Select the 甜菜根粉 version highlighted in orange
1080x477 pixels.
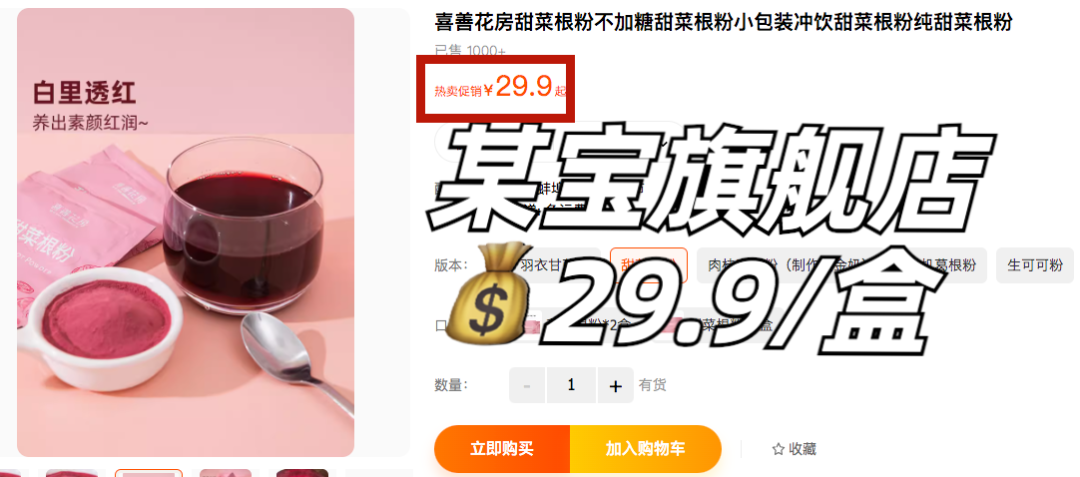point(649,265)
